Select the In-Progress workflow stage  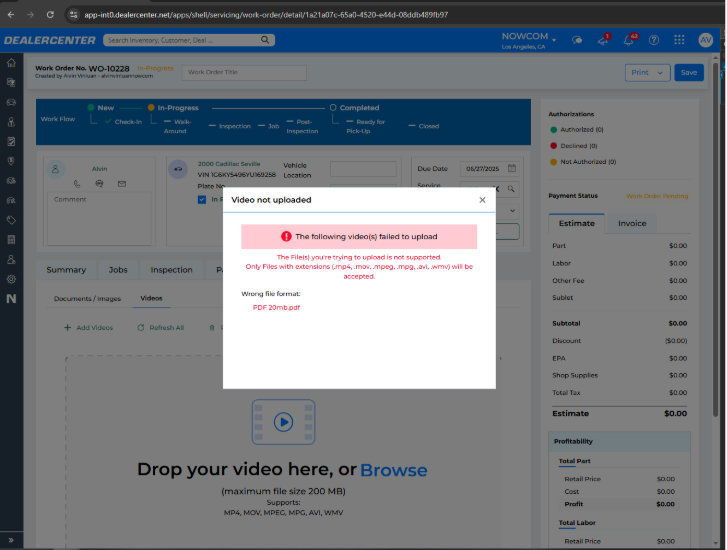173,108
